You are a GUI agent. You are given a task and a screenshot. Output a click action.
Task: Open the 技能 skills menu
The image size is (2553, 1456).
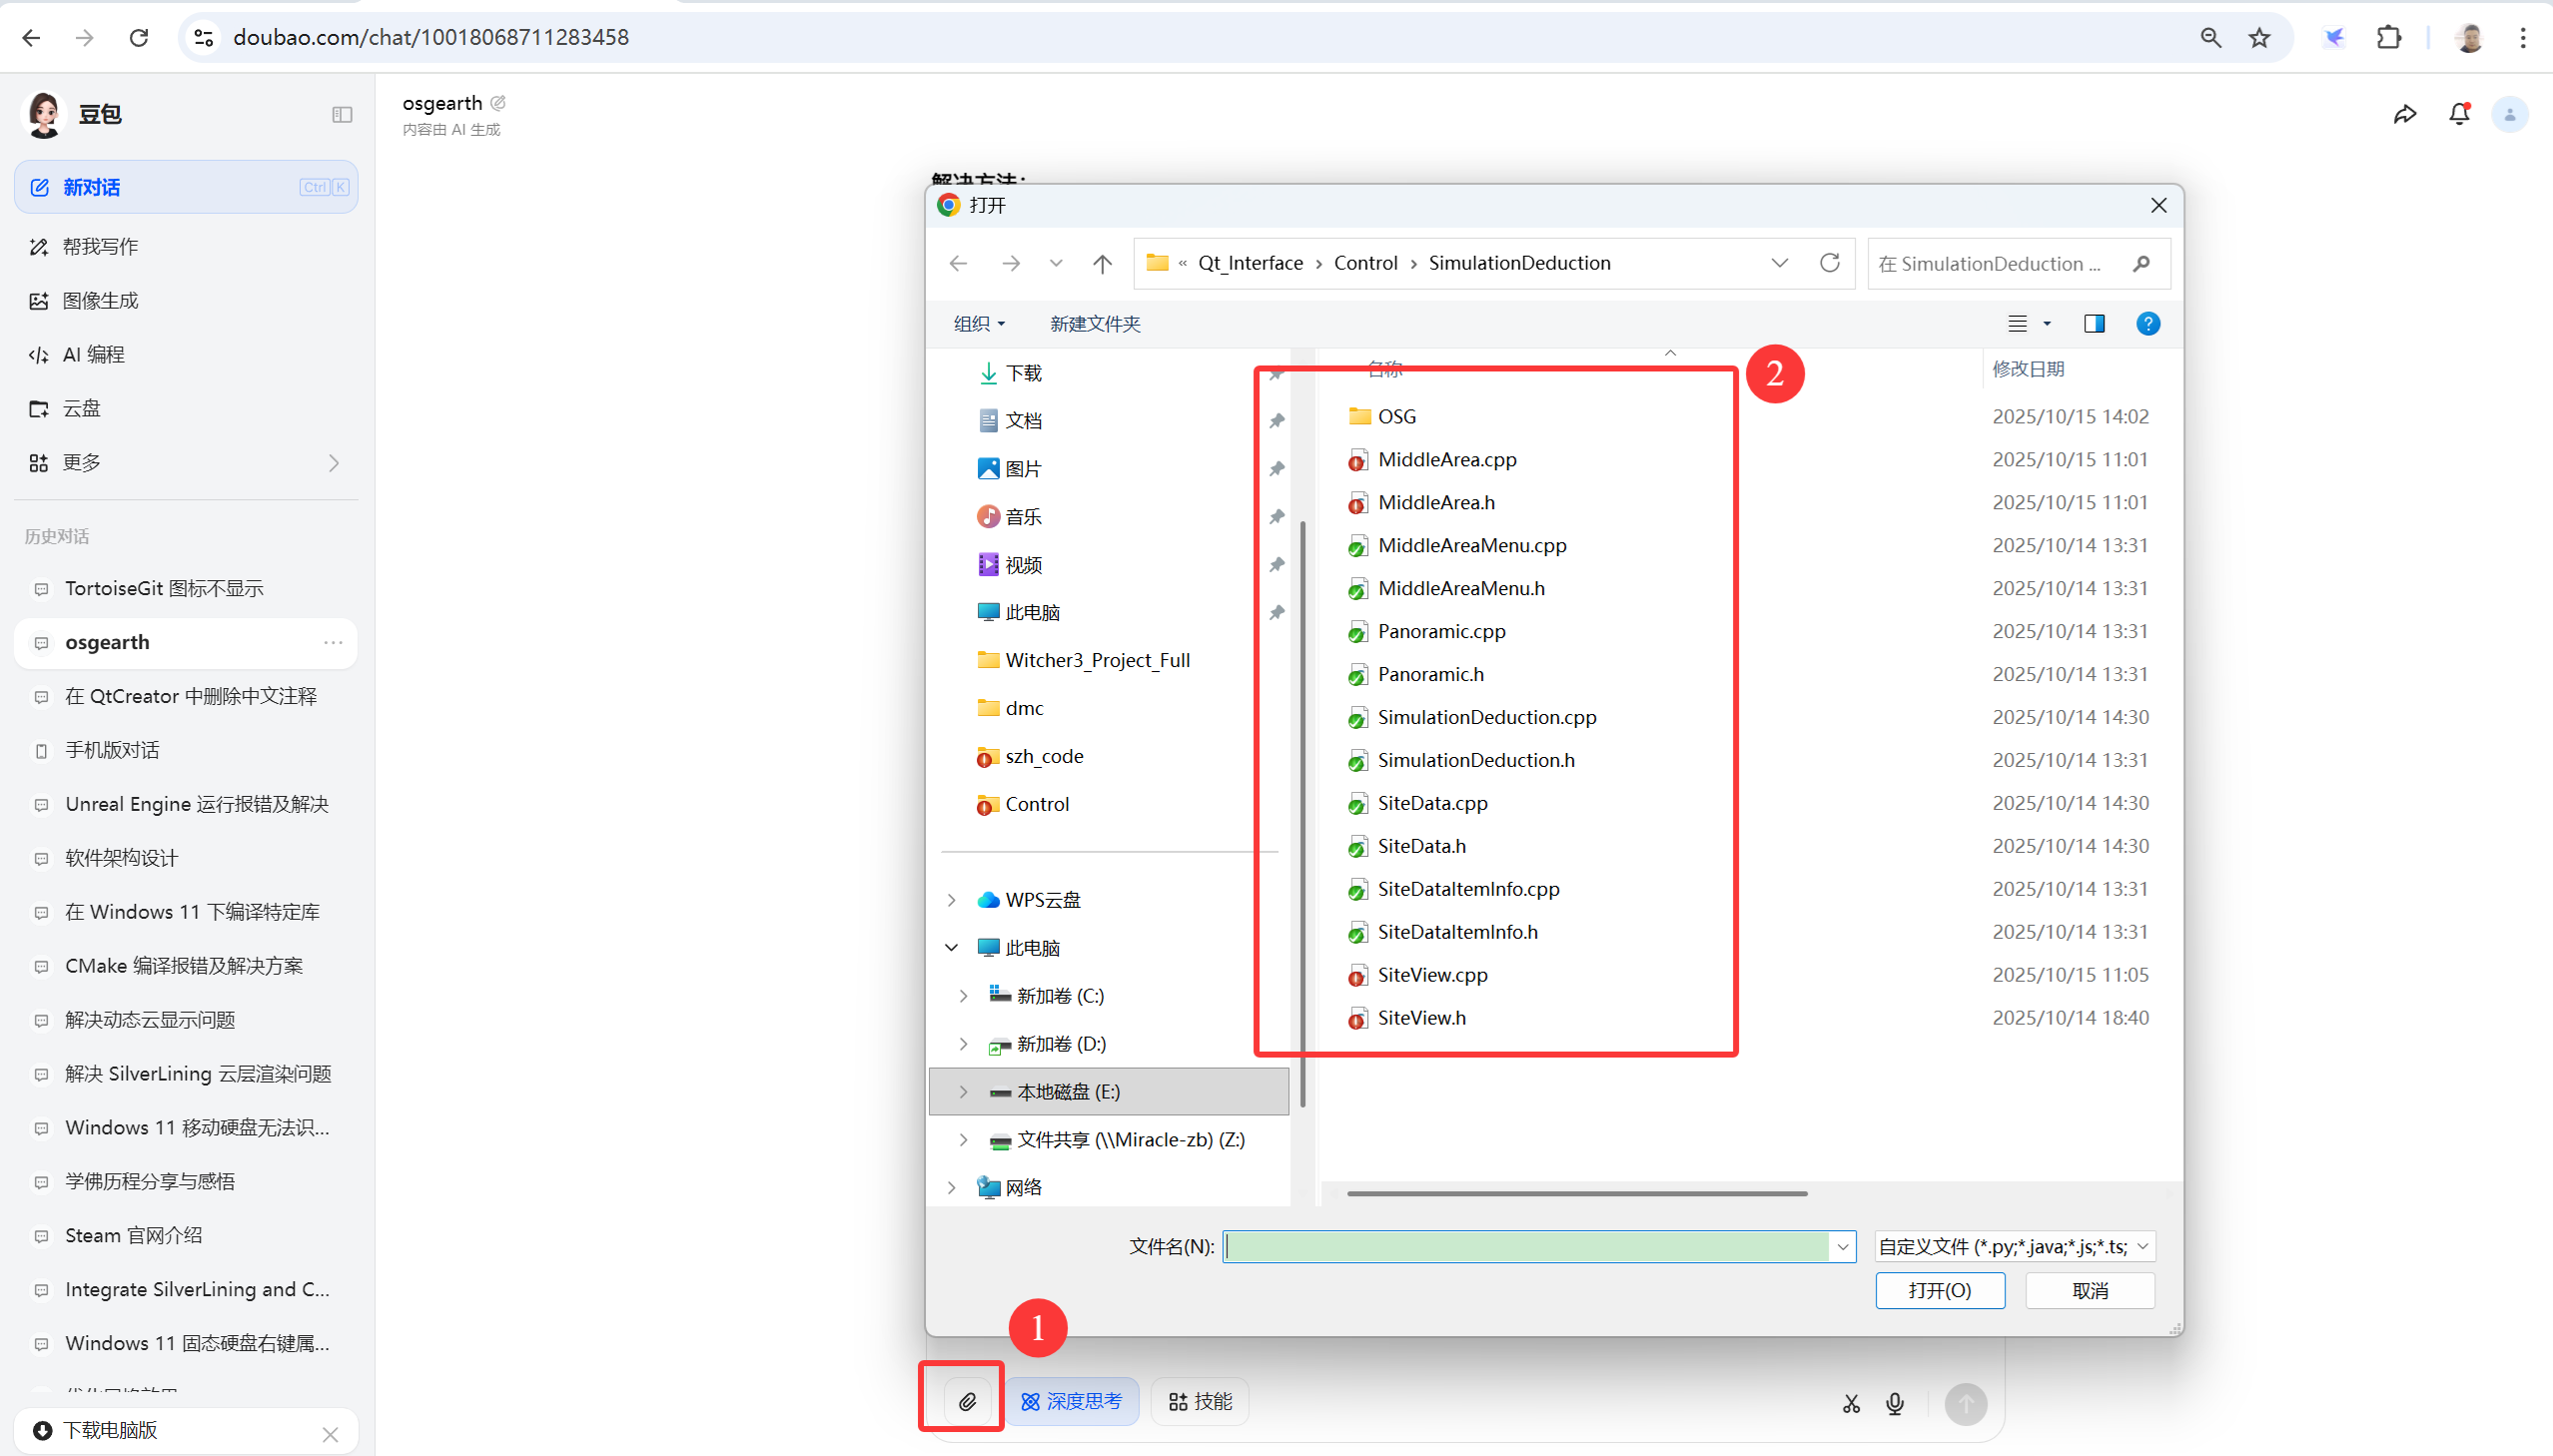tap(1200, 1402)
